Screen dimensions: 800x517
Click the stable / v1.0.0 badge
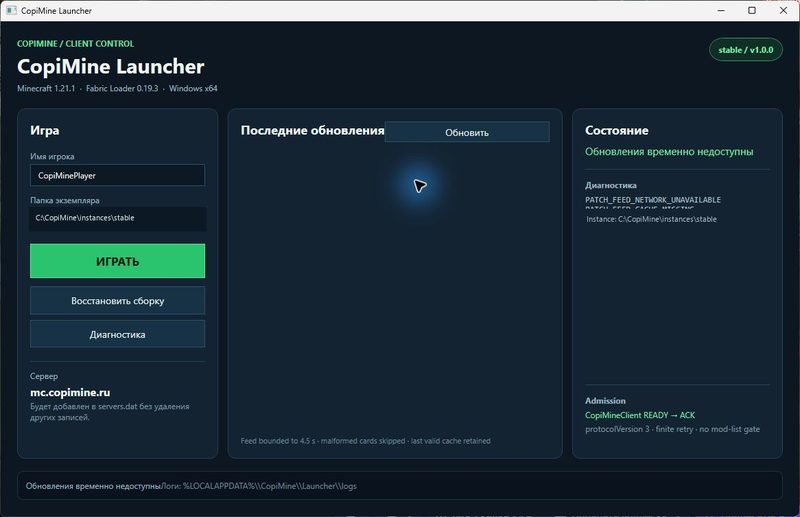[x=745, y=50]
